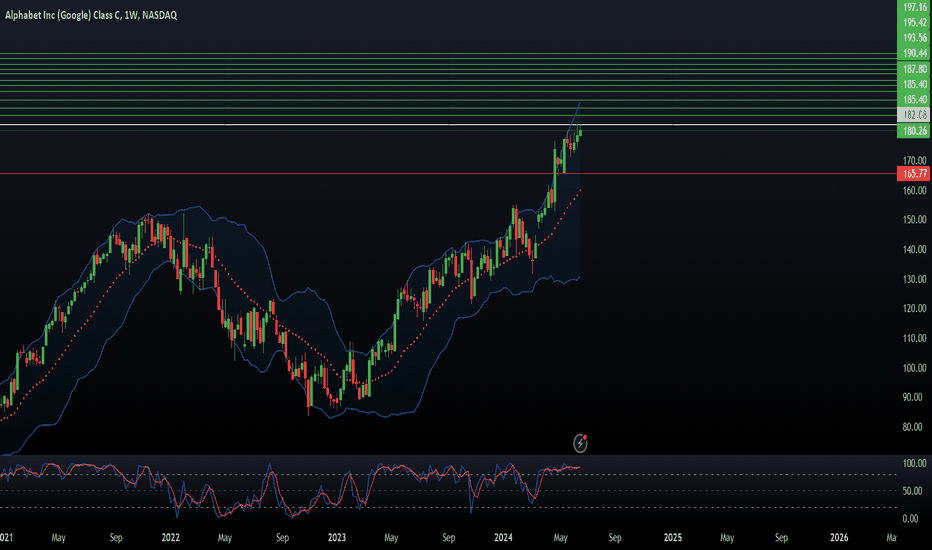Click the 2022 label on time axis
This screenshot has height=550, width=932.
(x=171, y=538)
